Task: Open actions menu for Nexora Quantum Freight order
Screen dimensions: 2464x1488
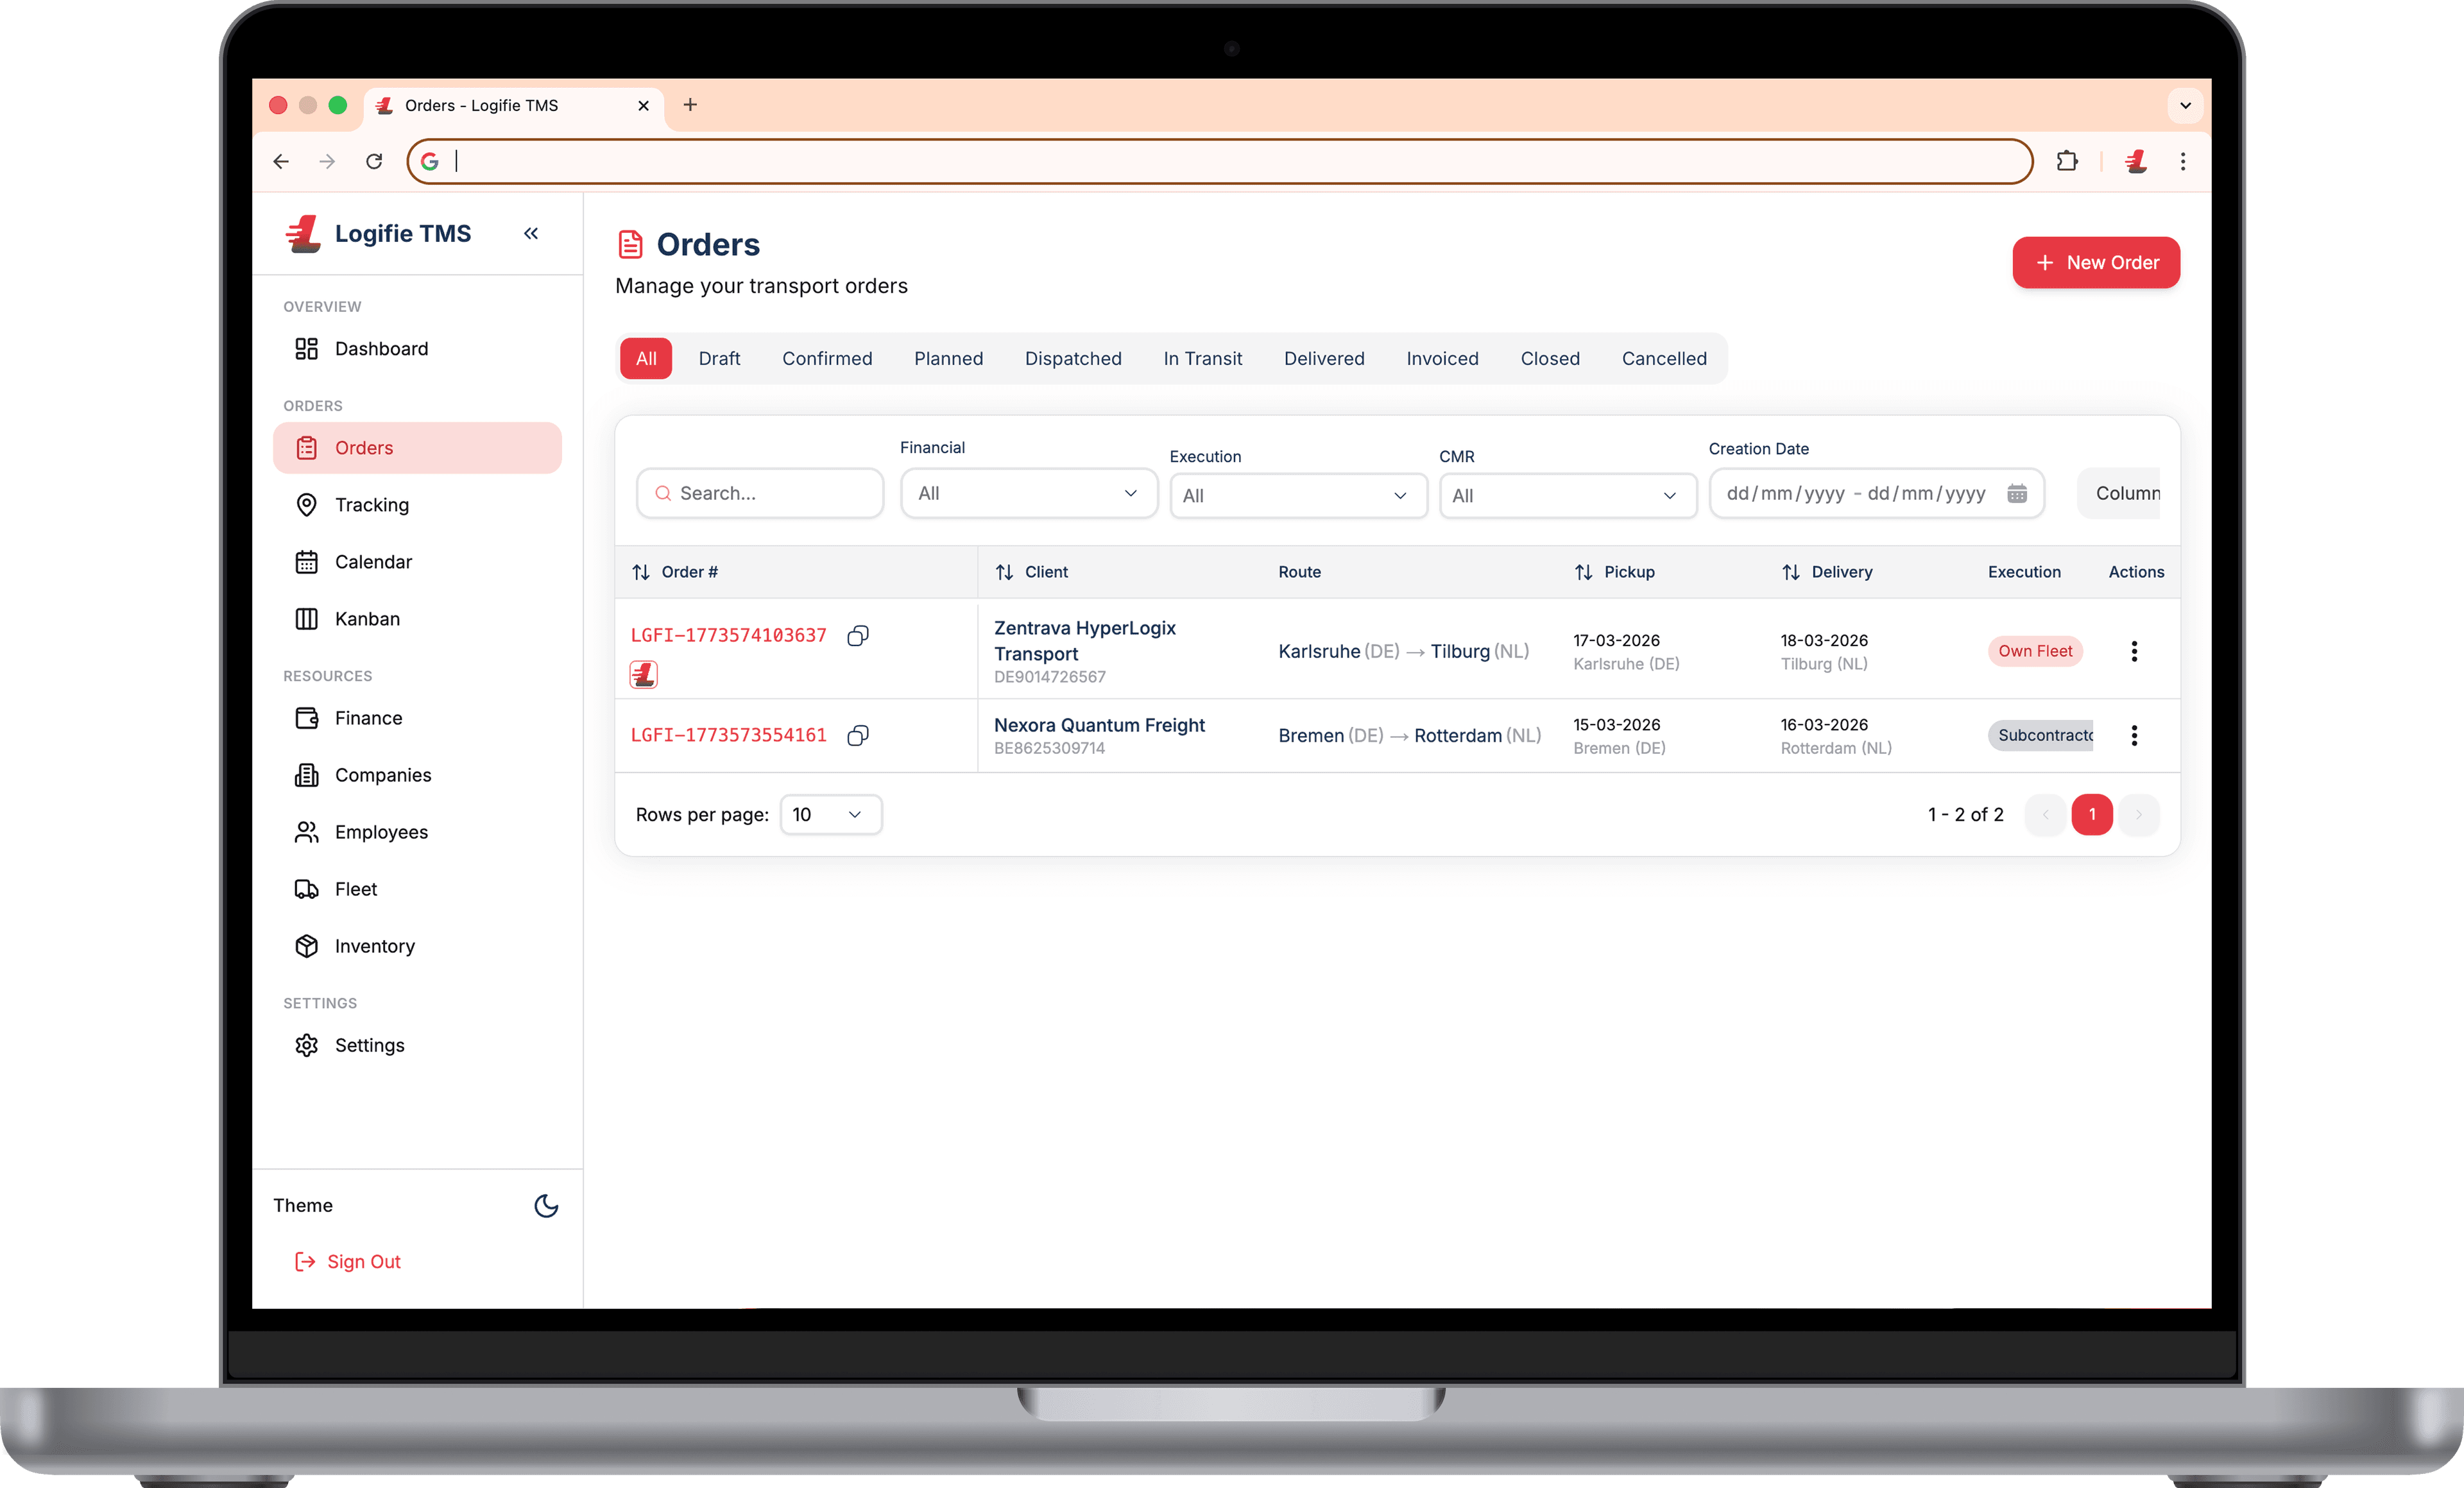Action: point(2134,736)
